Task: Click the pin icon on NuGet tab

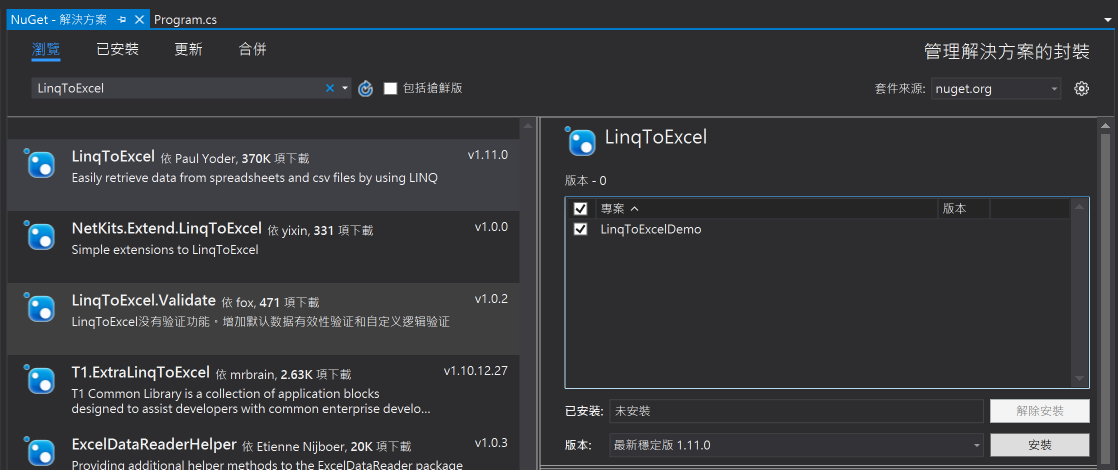Action: (122, 20)
